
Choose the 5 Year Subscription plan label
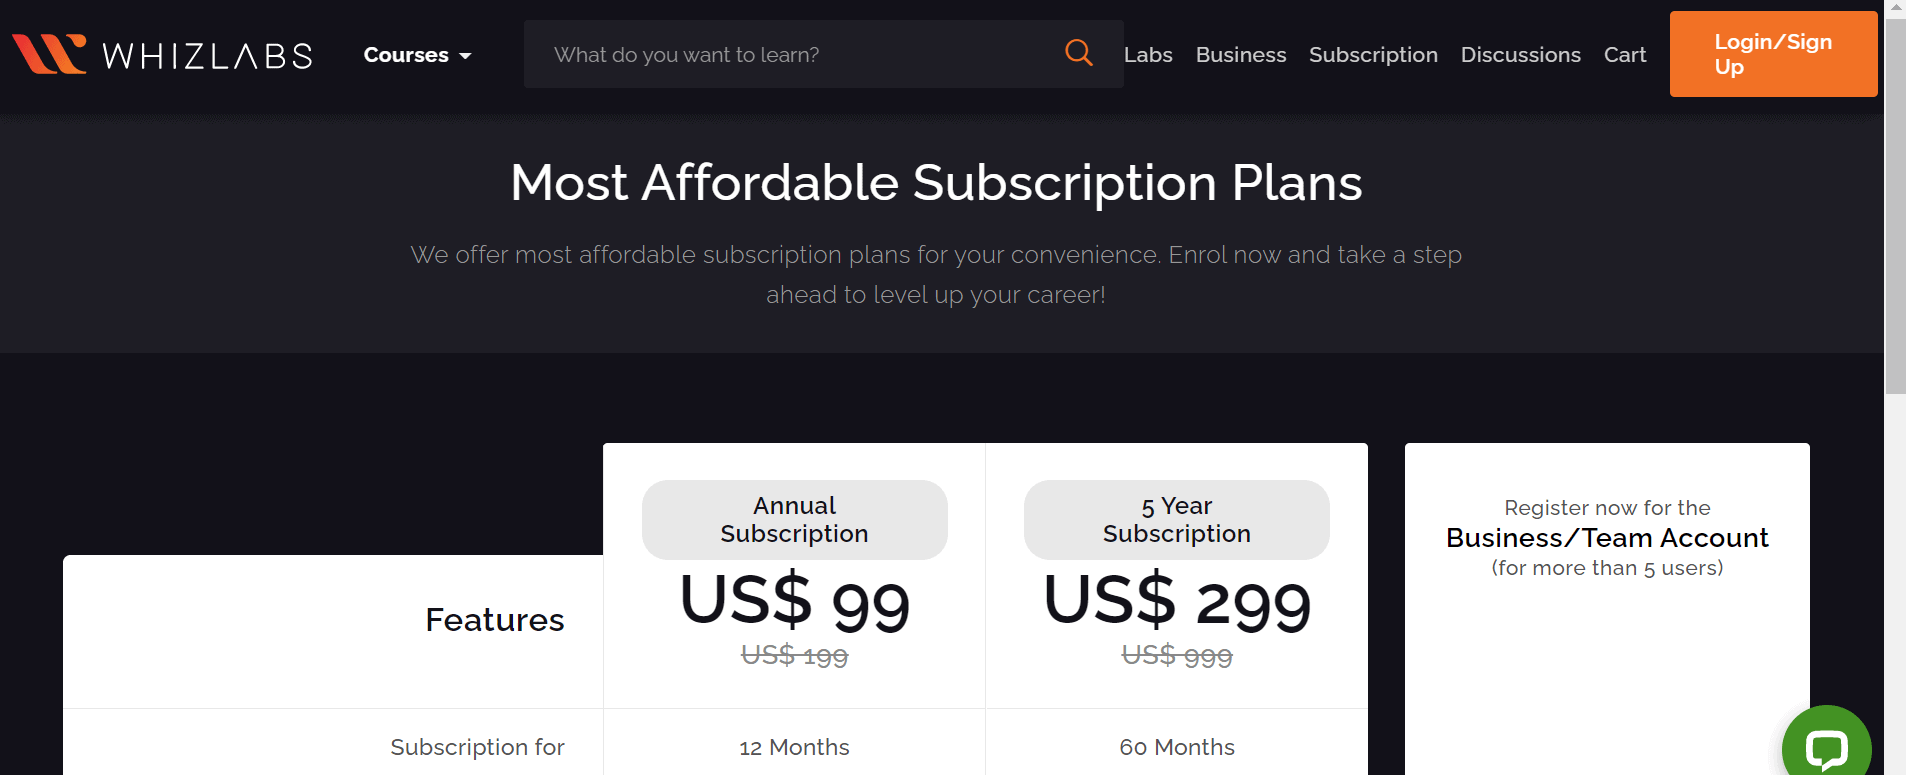point(1176,520)
